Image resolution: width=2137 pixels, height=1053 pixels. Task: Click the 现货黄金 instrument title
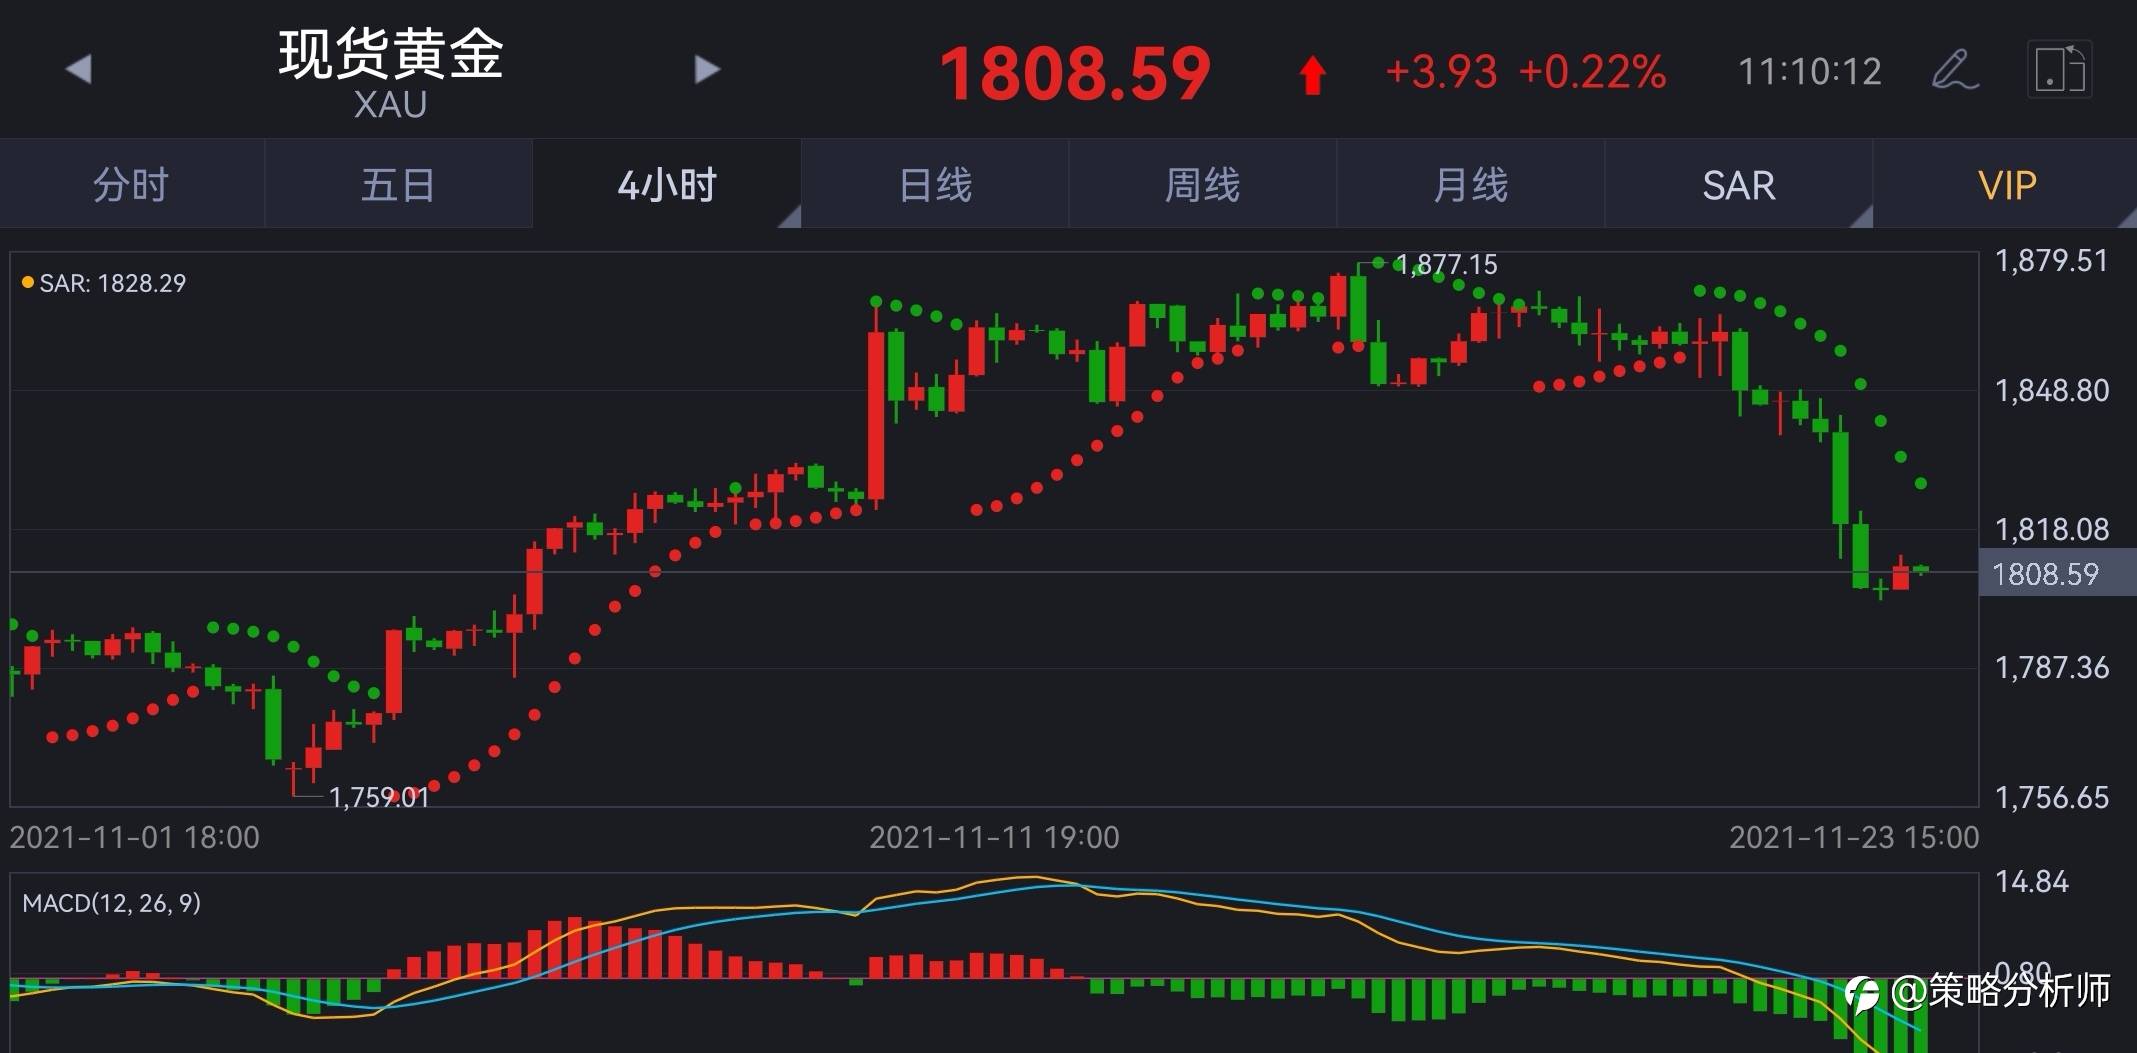[391, 53]
